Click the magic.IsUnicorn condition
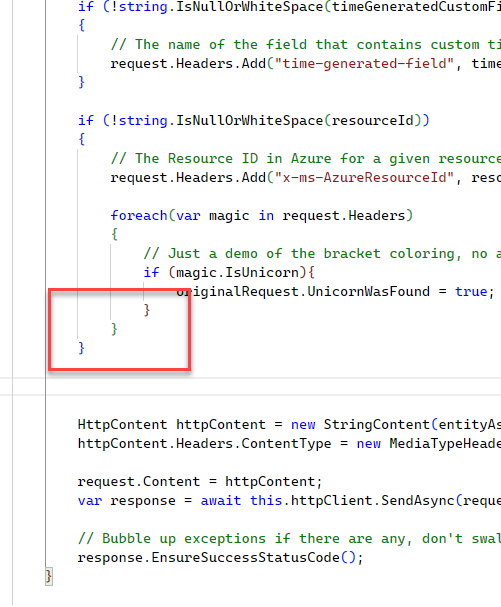 tap(237, 273)
